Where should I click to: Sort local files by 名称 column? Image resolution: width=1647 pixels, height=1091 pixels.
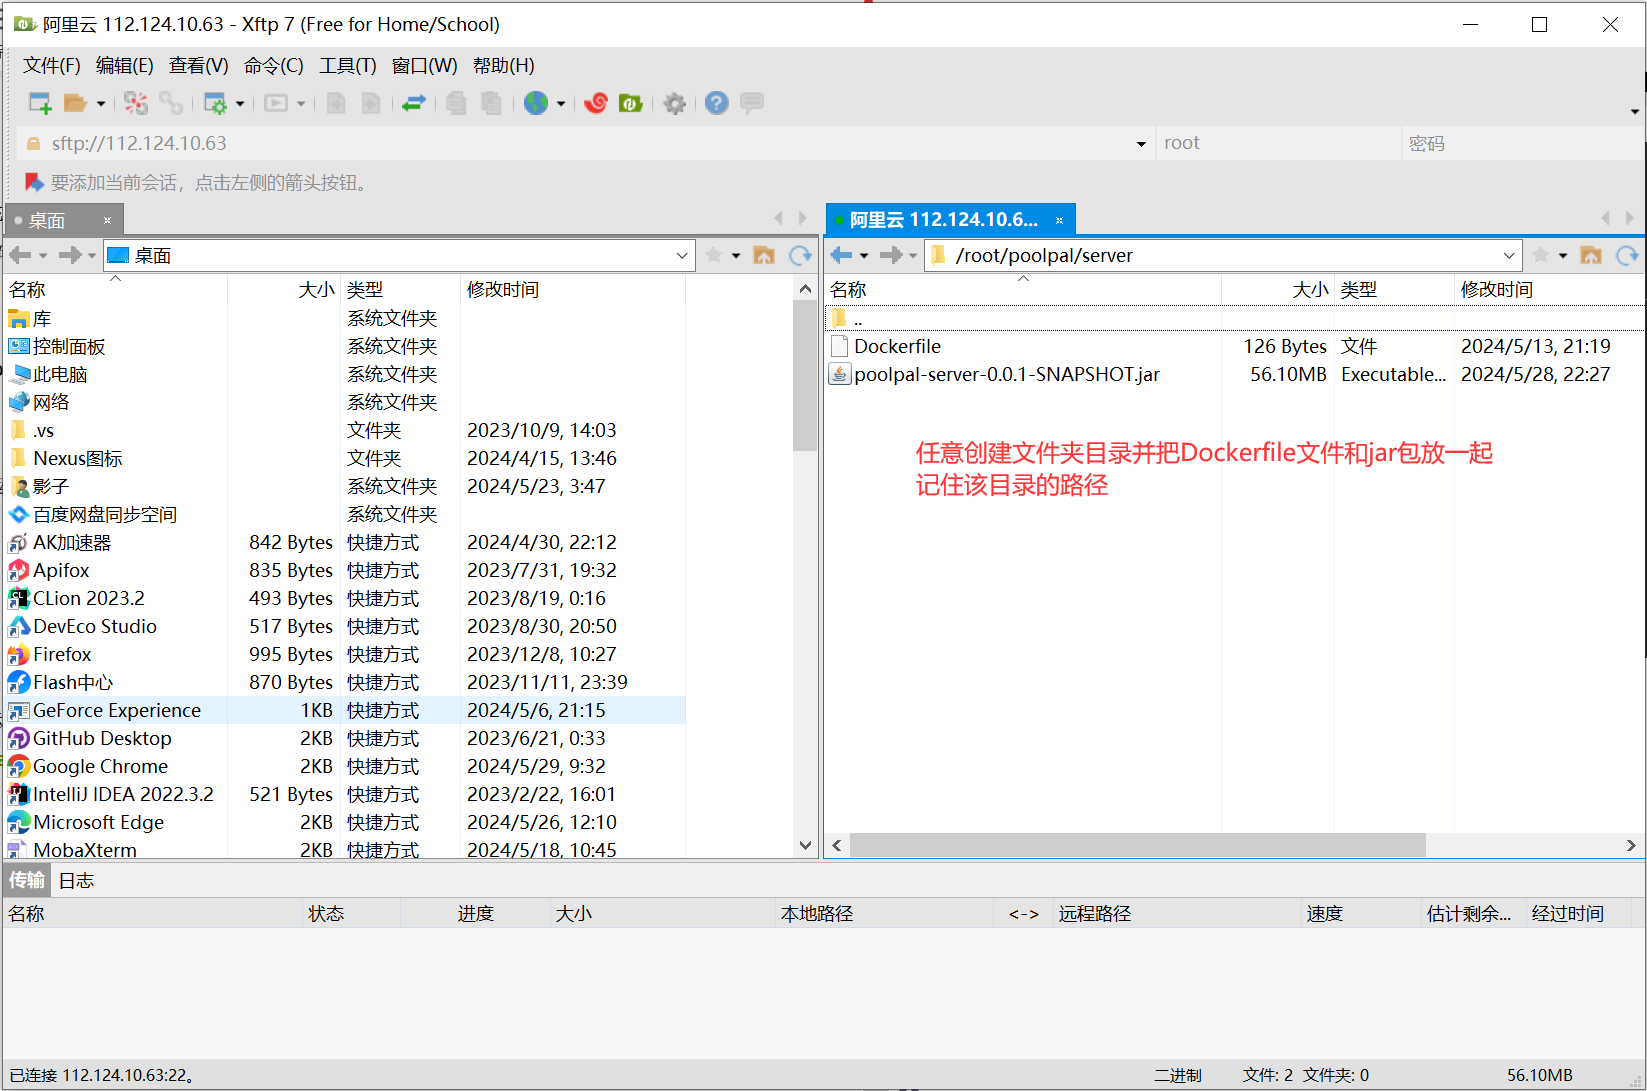[115, 289]
